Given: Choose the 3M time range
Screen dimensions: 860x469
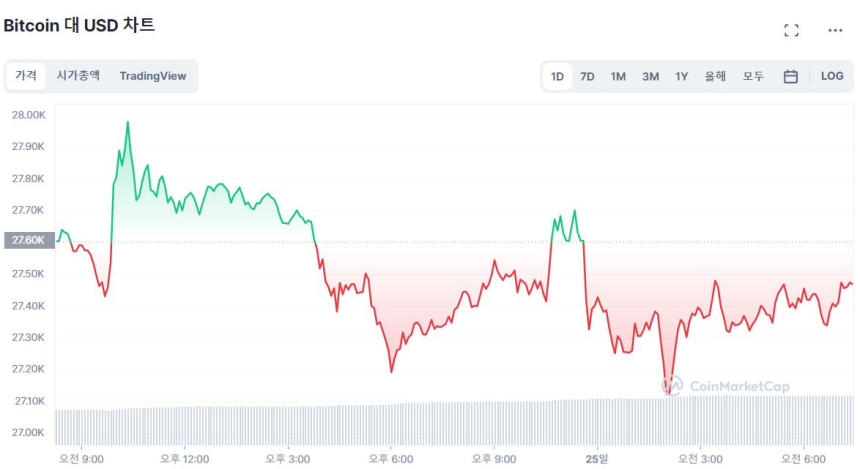Looking at the screenshot, I should coord(650,76).
